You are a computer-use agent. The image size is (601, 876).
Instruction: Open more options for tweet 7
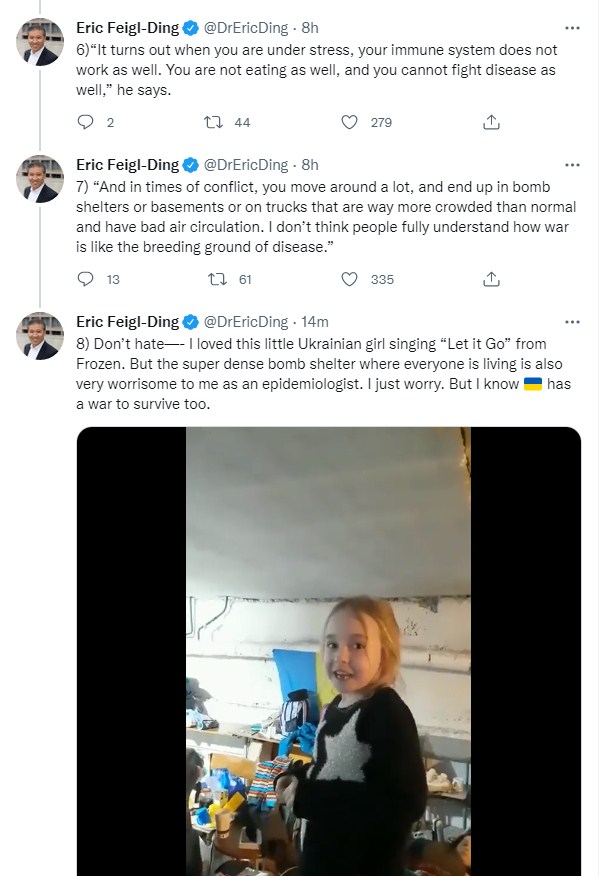[572, 164]
